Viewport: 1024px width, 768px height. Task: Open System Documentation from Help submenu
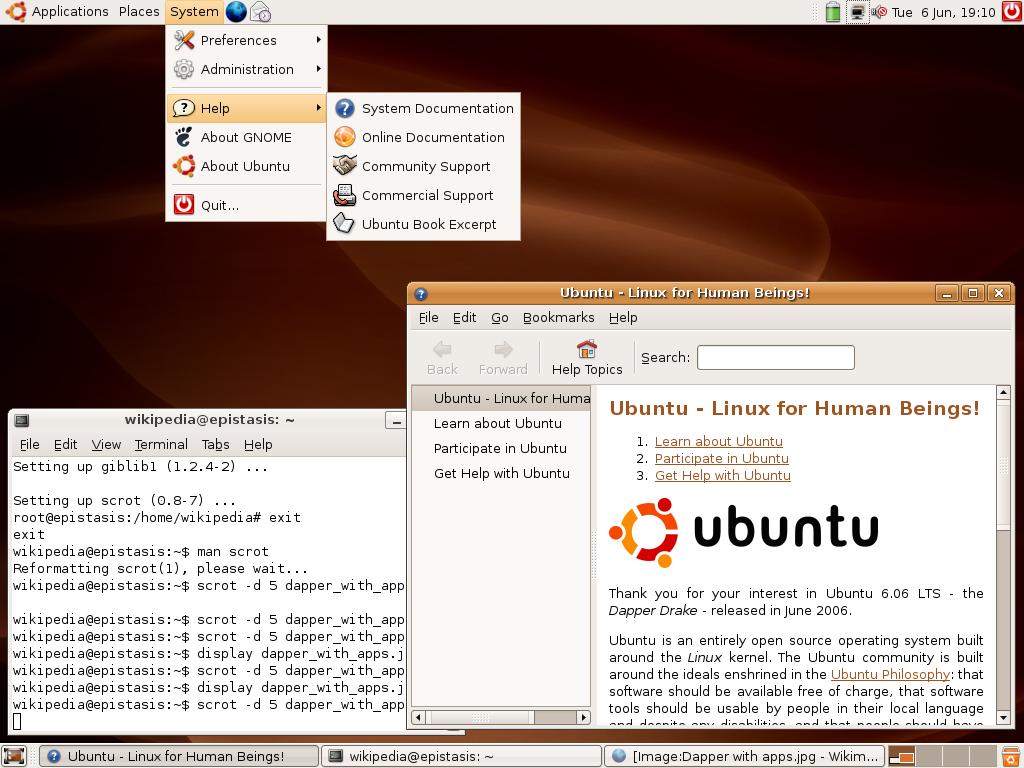(x=437, y=108)
